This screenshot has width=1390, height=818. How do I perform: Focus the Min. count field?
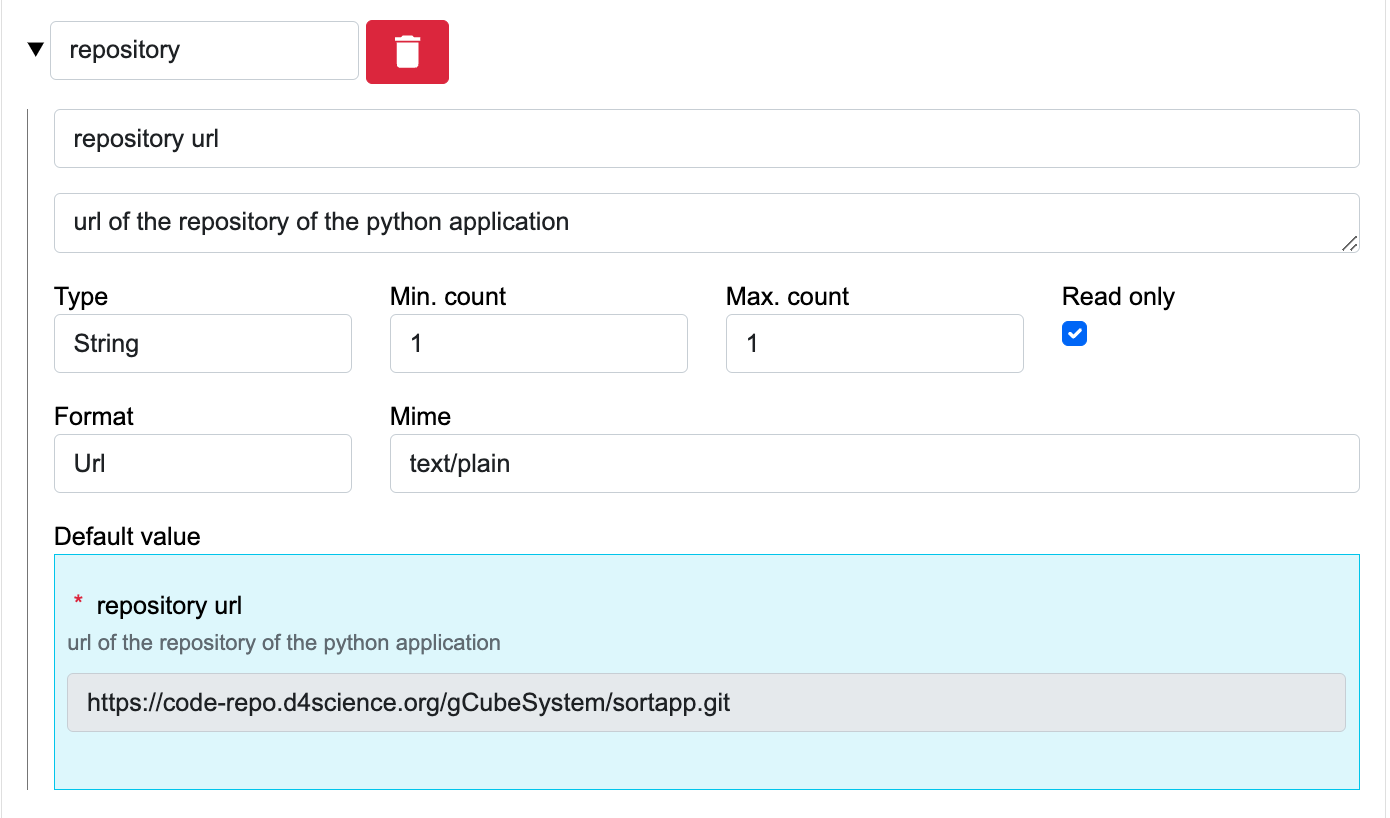click(539, 344)
